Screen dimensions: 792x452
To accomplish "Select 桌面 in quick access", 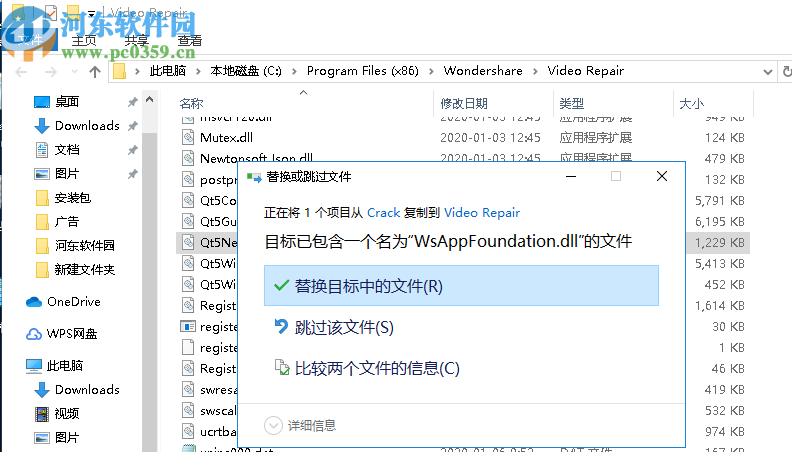I will point(67,102).
